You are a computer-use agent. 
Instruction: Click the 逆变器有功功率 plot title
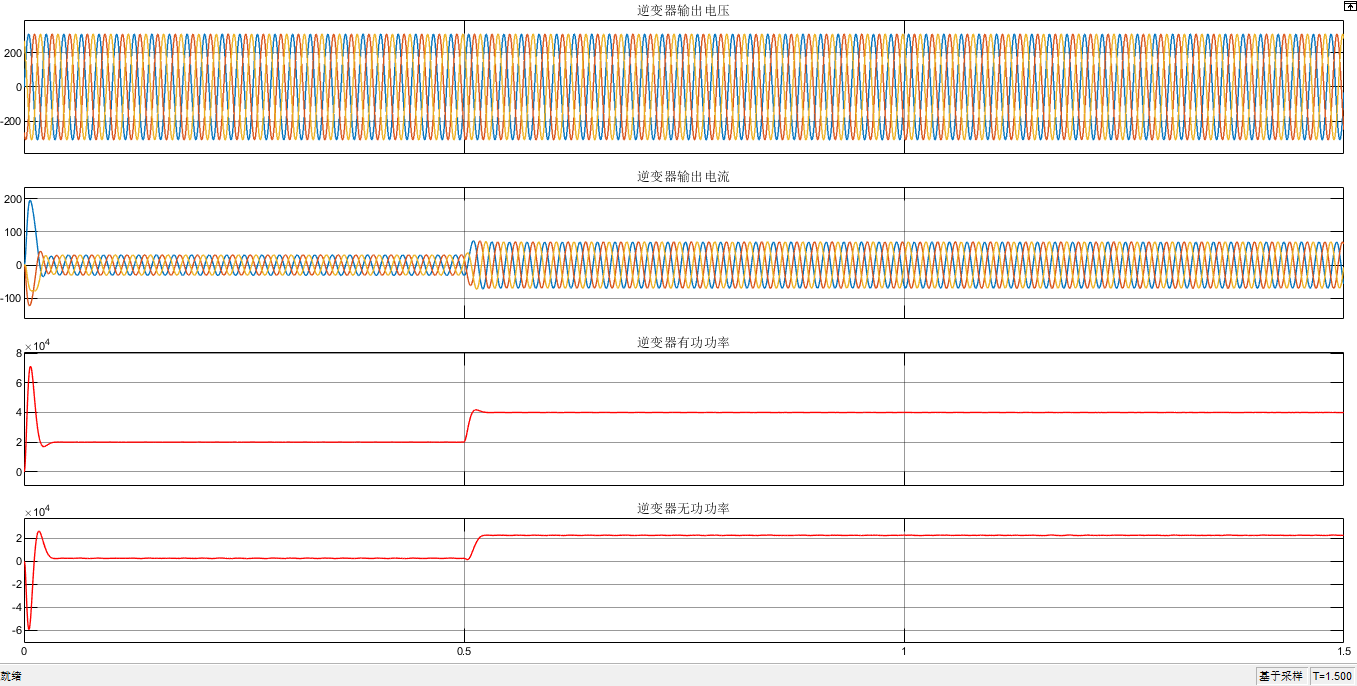pyautogui.click(x=683, y=342)
